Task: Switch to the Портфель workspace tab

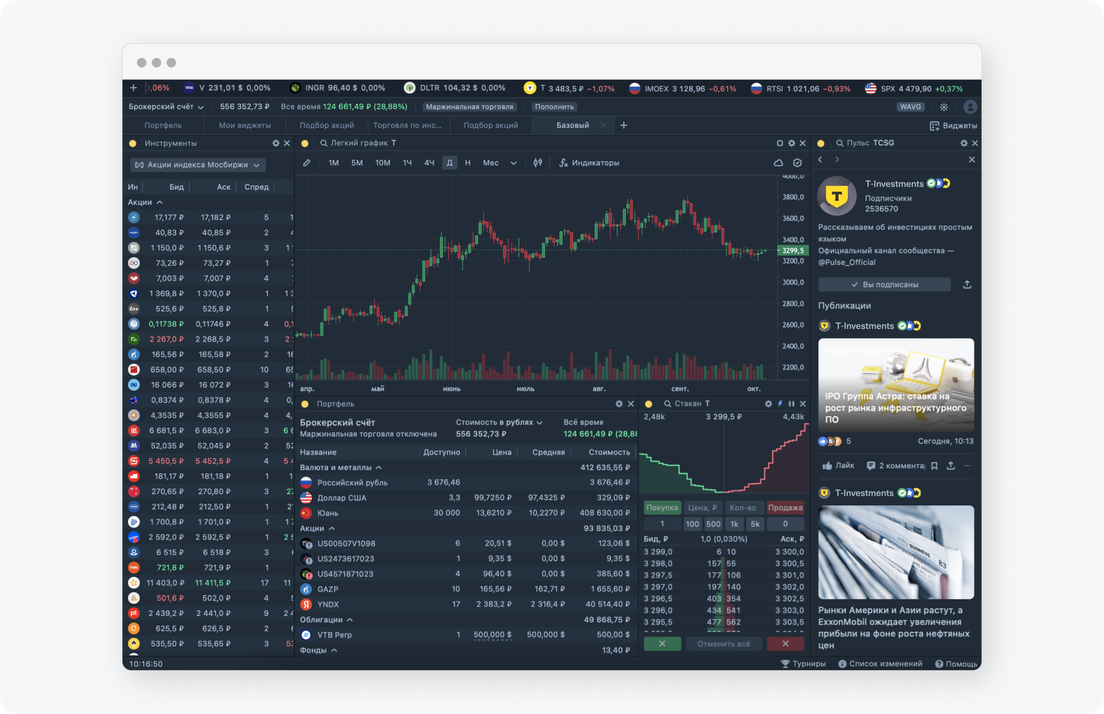Action: [x=163, y=125]
